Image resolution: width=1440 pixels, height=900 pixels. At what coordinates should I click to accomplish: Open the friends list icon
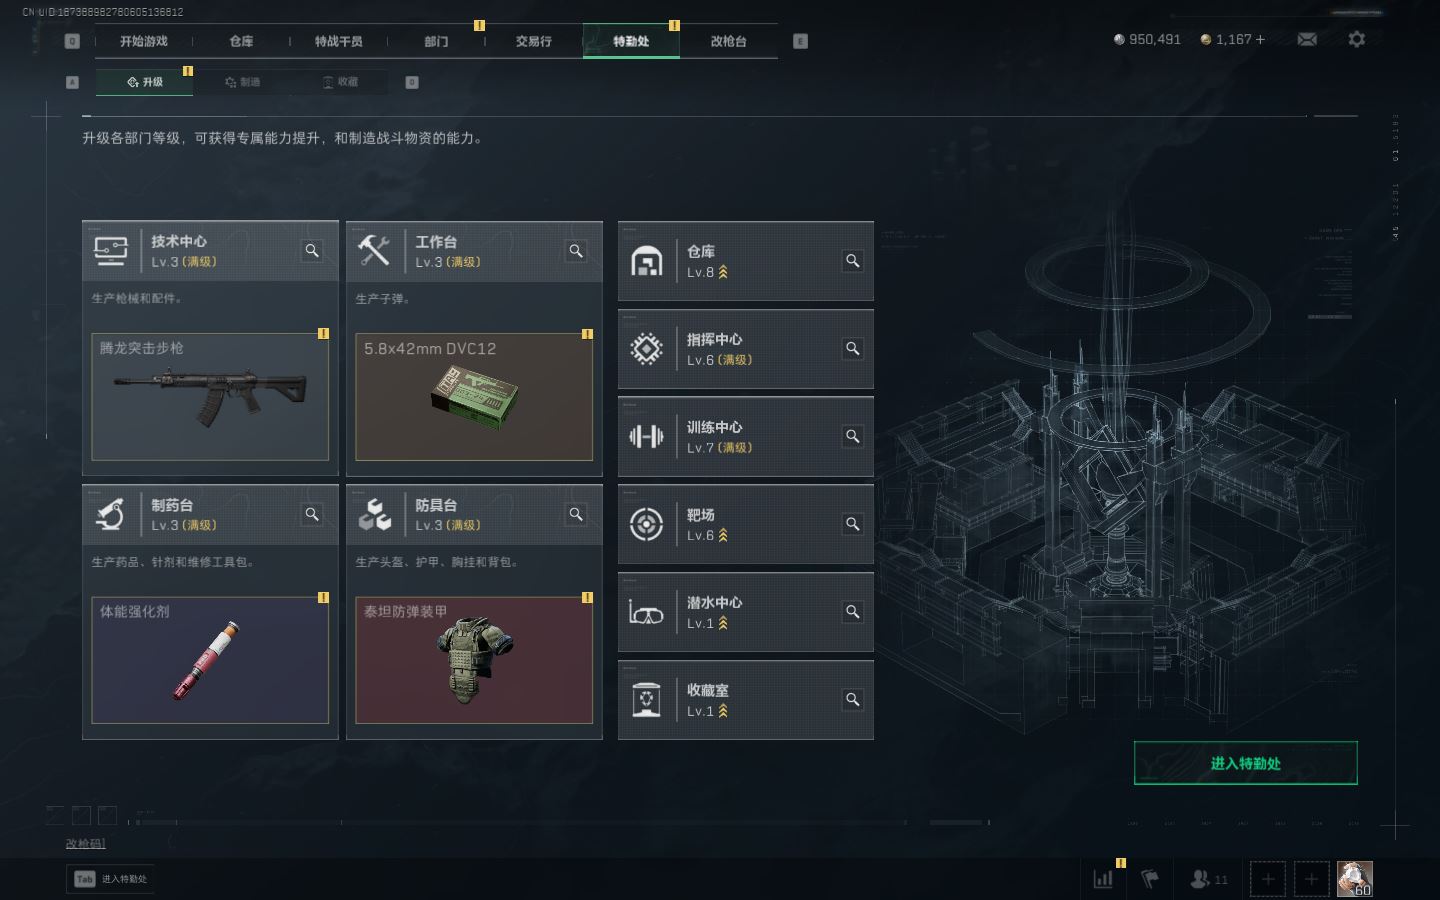click(x=1208, y=879)
